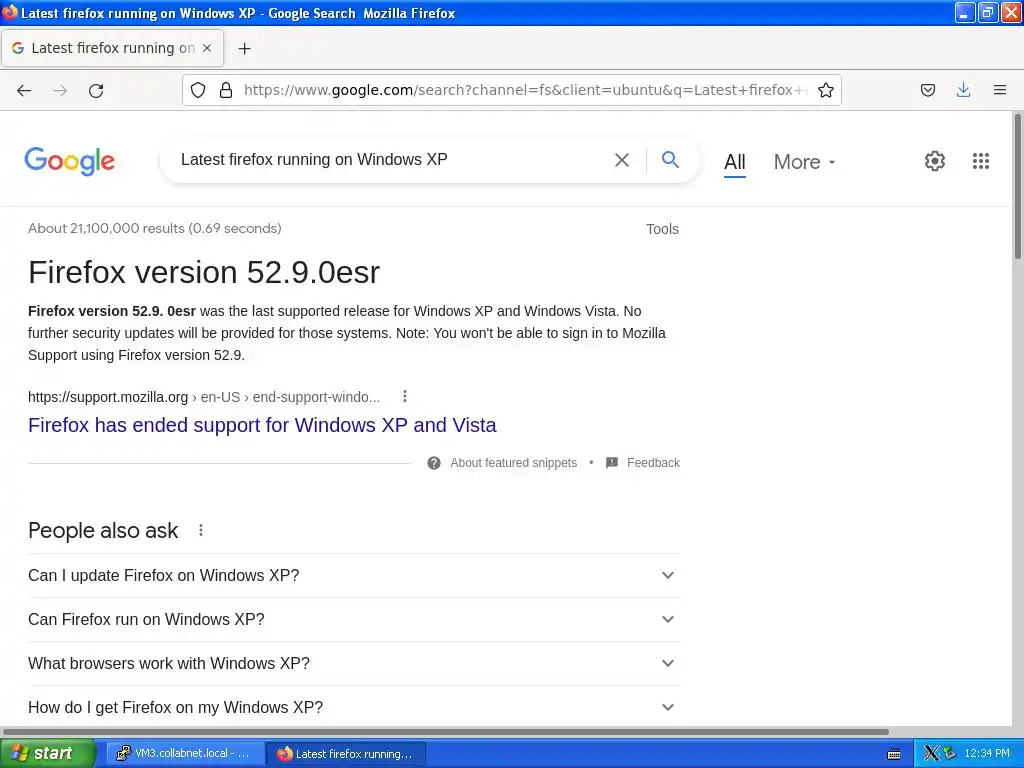Click the horizontal scrollbar at bottom
Viewport: 1024px width, 768px height.
pyautogui.click(x=445, y=732)
